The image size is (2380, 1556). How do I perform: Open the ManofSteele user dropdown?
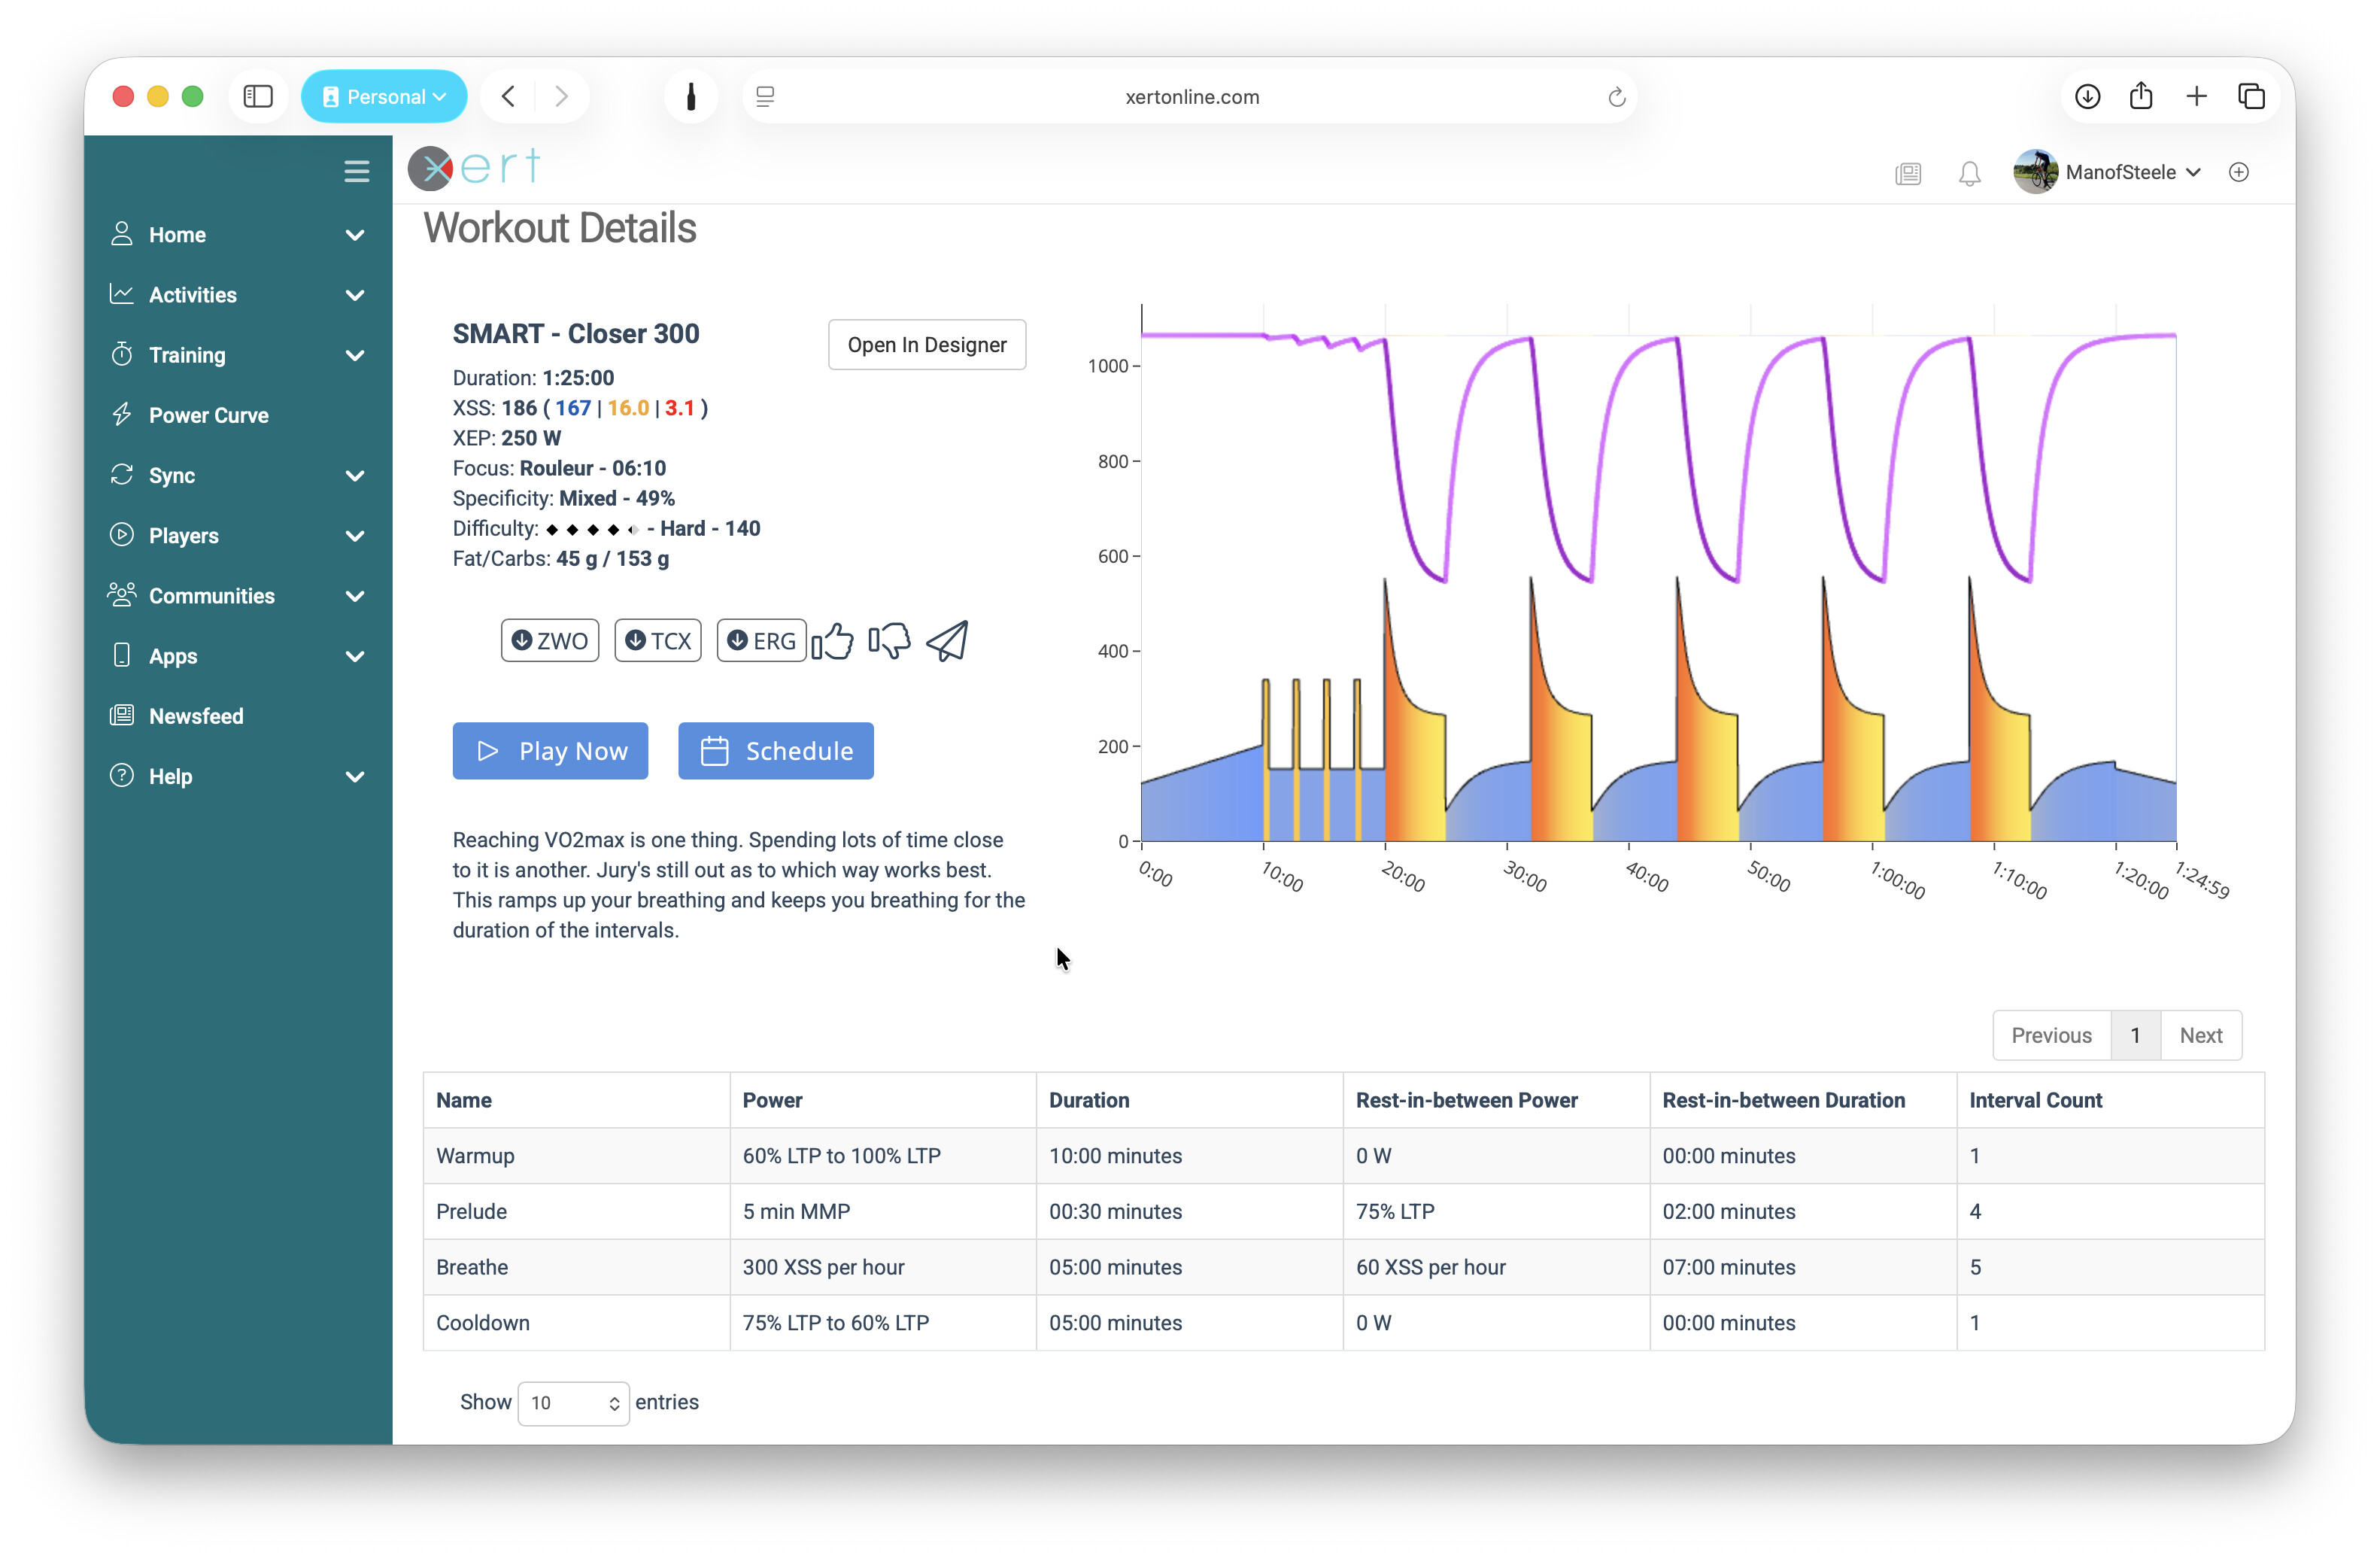click(2120, 172)
